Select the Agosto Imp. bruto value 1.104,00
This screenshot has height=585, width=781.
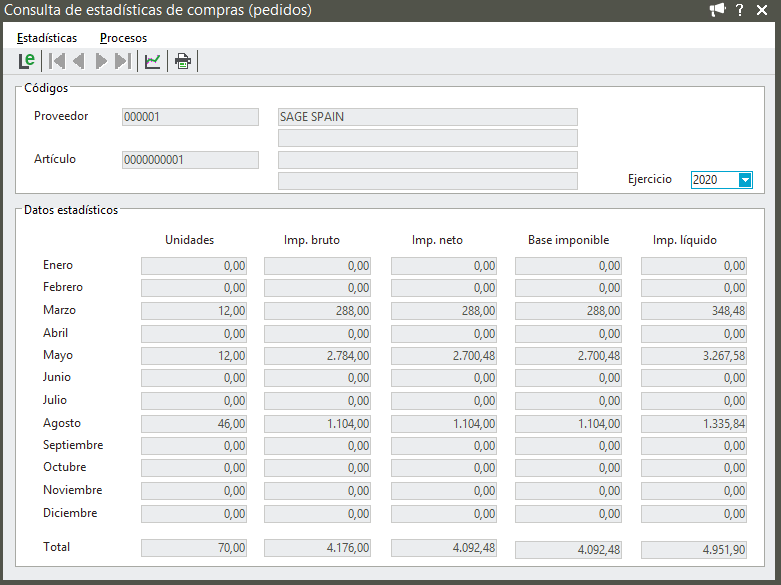click(317, 424)
